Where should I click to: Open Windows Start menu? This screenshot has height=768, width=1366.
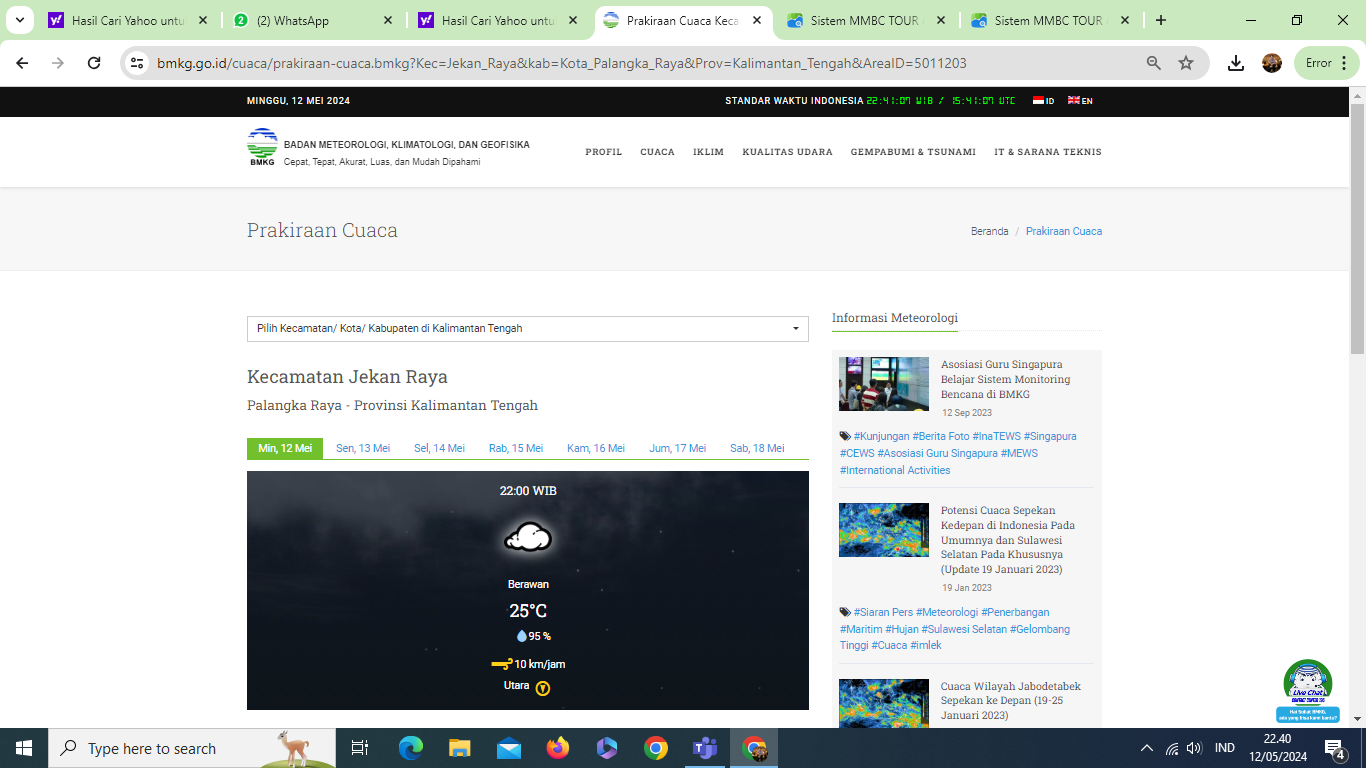coord(24,748)
